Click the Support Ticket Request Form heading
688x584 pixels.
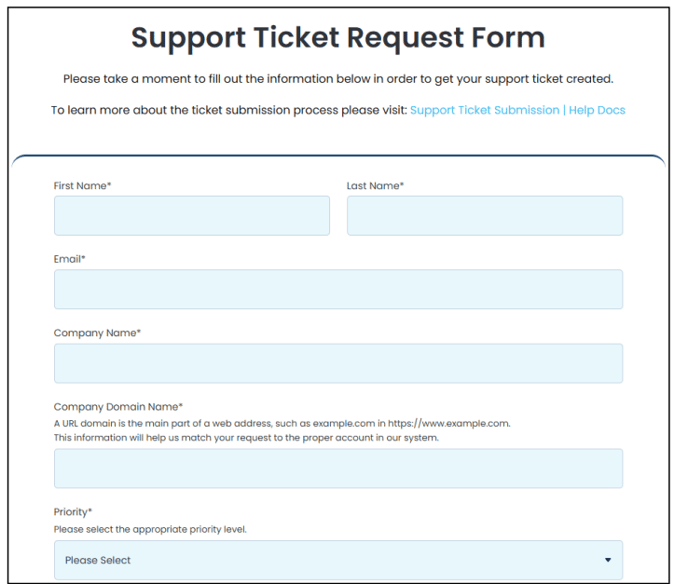click(338, 38)
